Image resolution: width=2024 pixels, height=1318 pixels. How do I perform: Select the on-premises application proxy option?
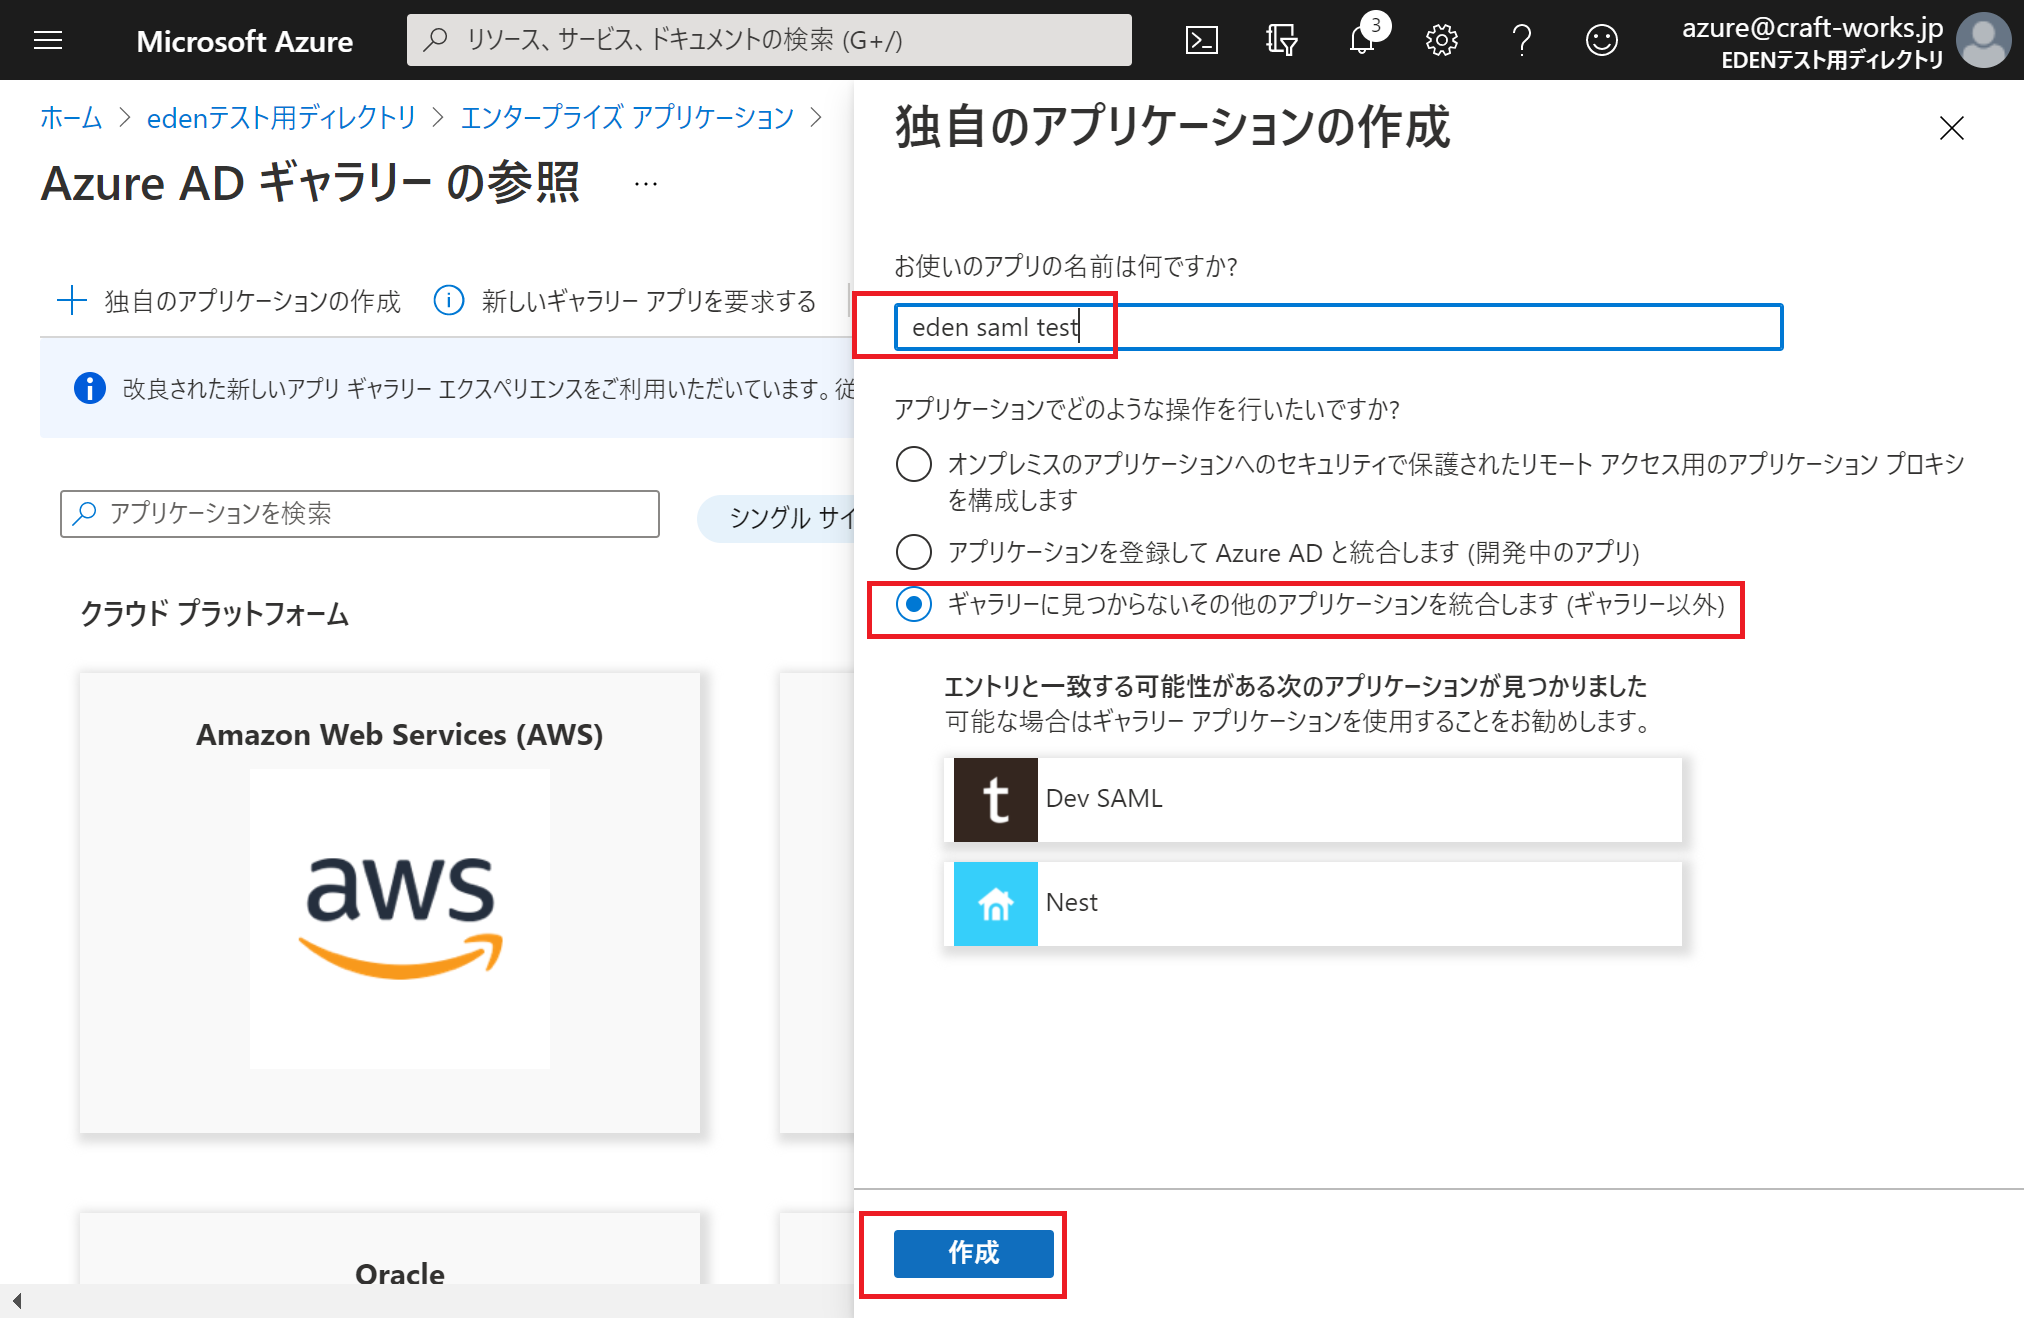913,464
